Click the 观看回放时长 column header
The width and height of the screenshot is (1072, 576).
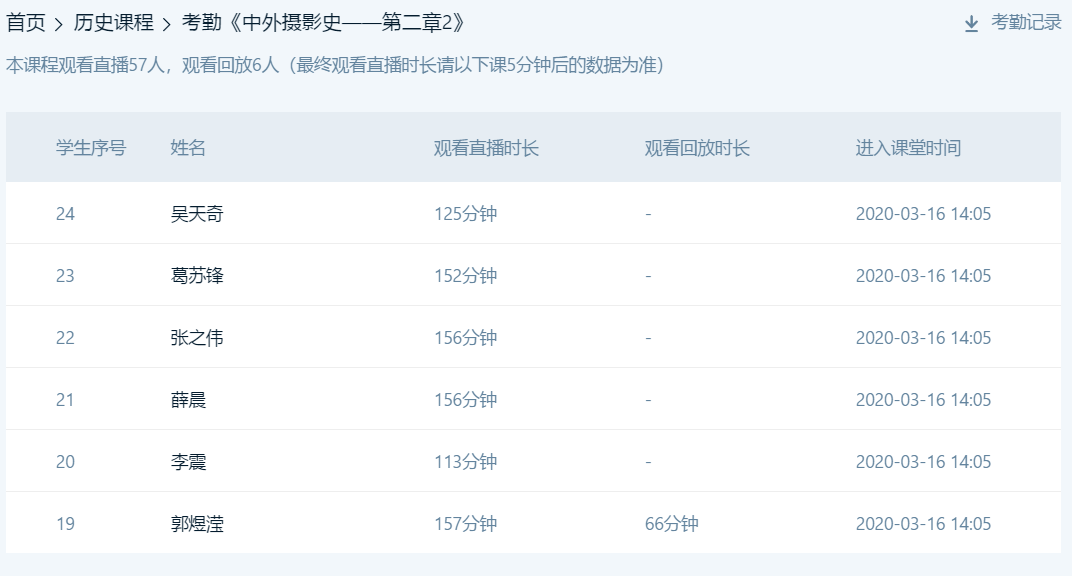point(697,148)
